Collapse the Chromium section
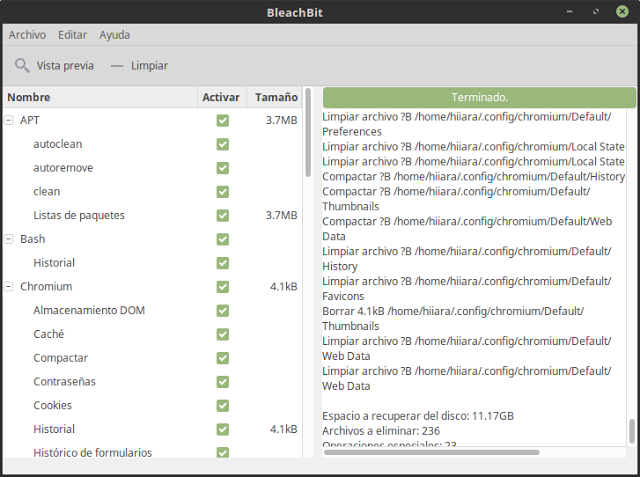The width and height of the screenshot is (640, 477). 9,287
